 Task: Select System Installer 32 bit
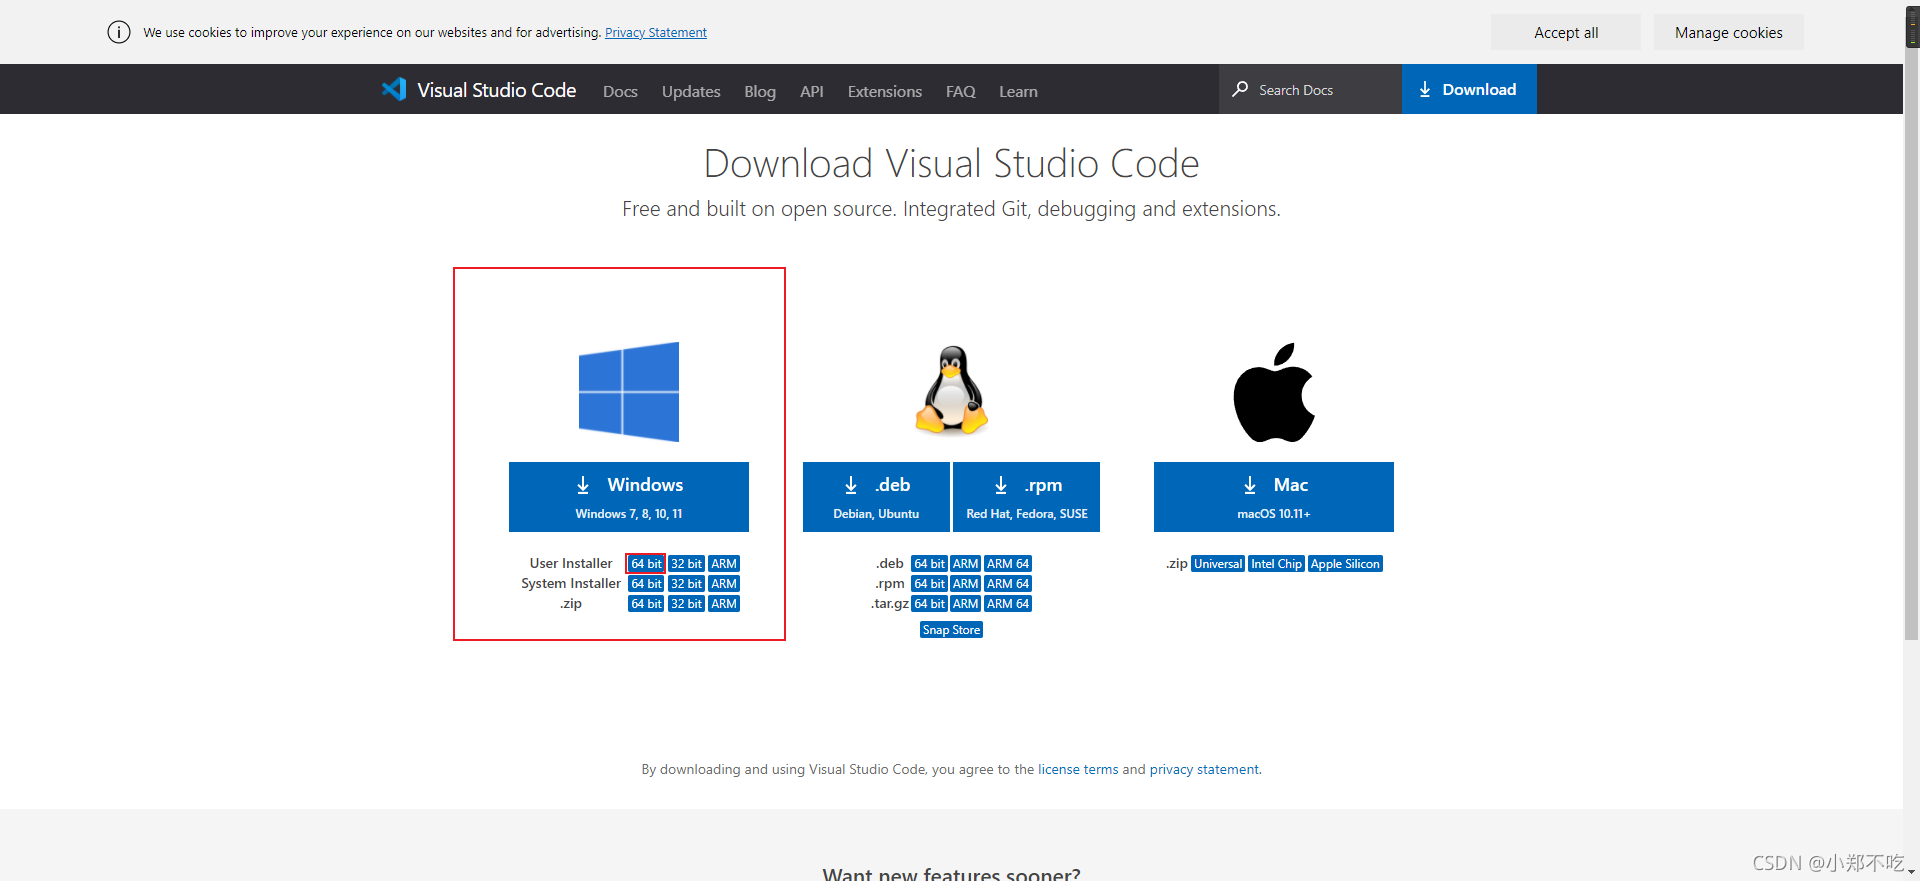[x=686, y=584]
